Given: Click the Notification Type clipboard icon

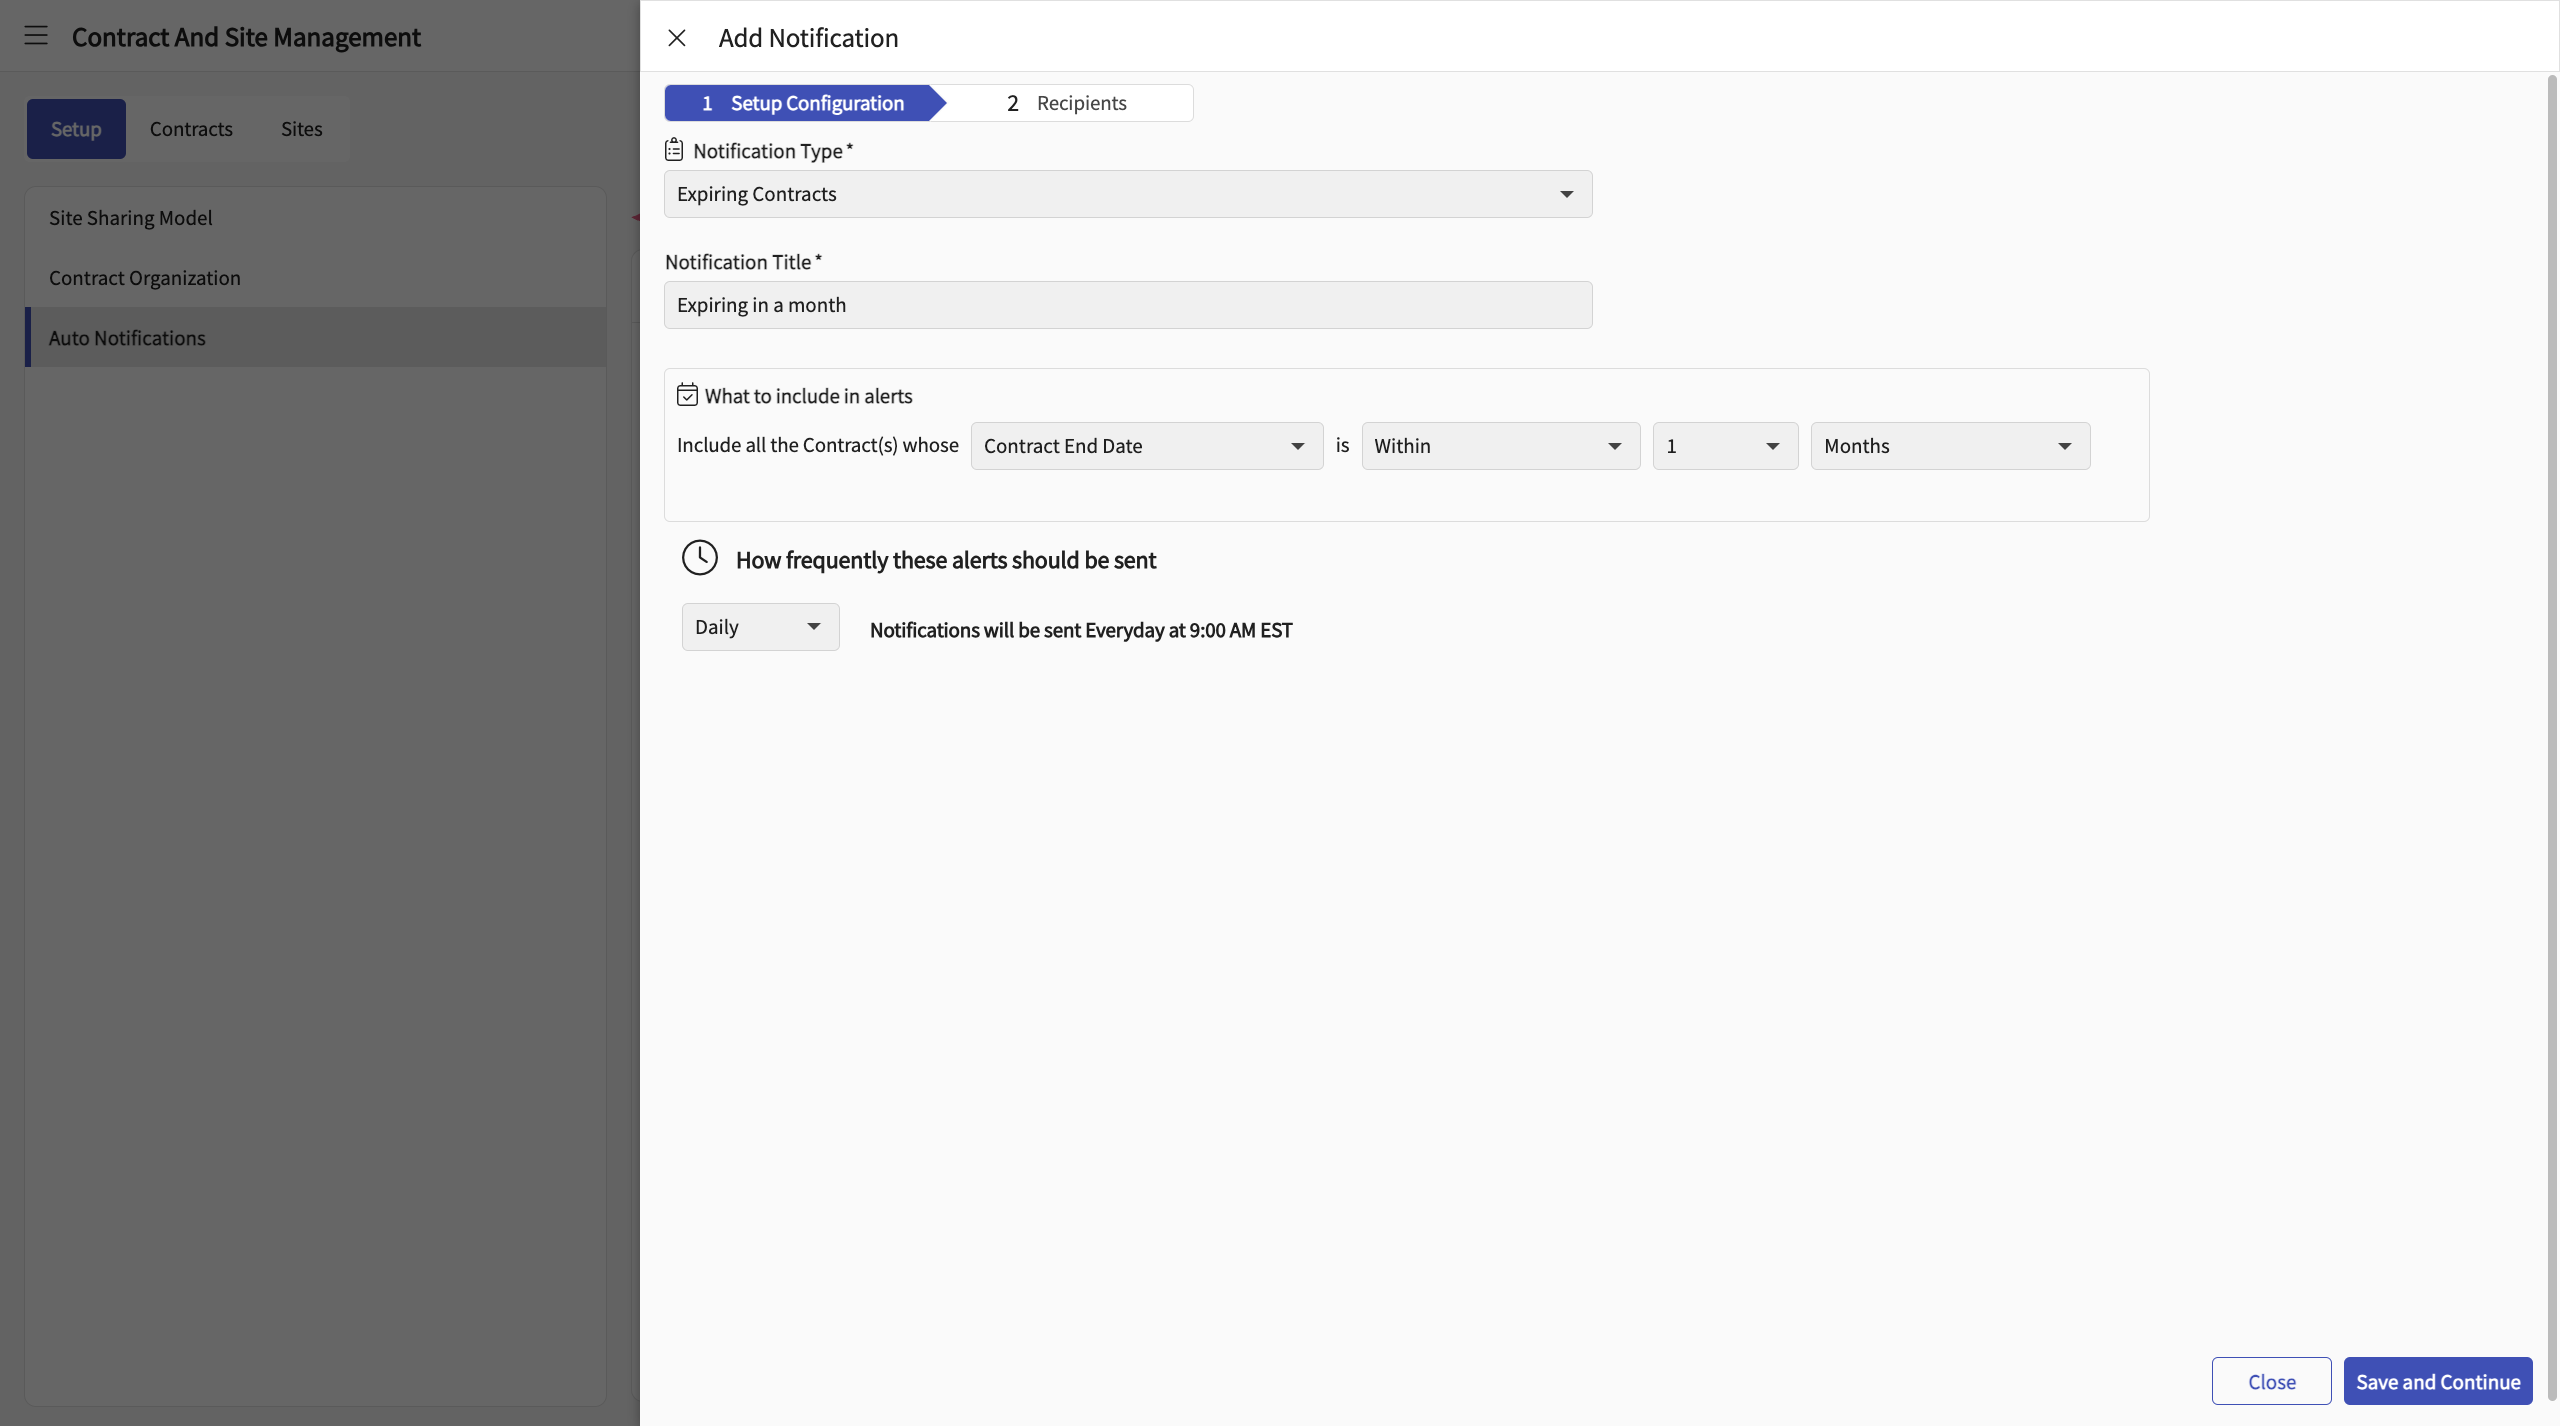Looking at the screenshot, I should [674, 150].
